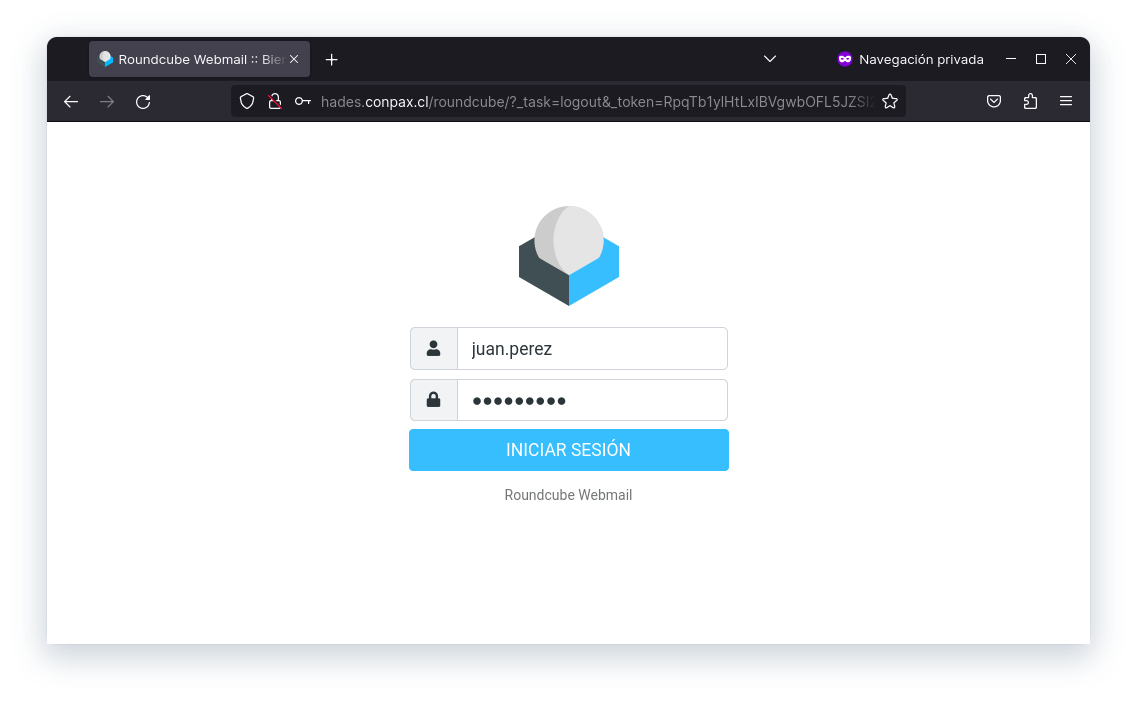Minimize the browser window
The width and height of the screenshot is (1137, 701).
click(1011, 59)
